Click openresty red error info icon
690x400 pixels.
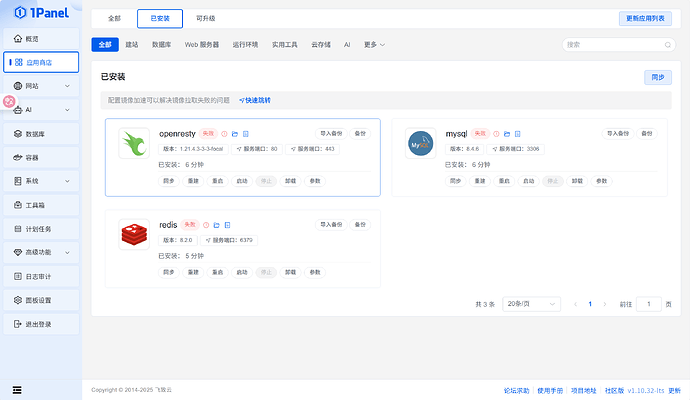(224, 134)
